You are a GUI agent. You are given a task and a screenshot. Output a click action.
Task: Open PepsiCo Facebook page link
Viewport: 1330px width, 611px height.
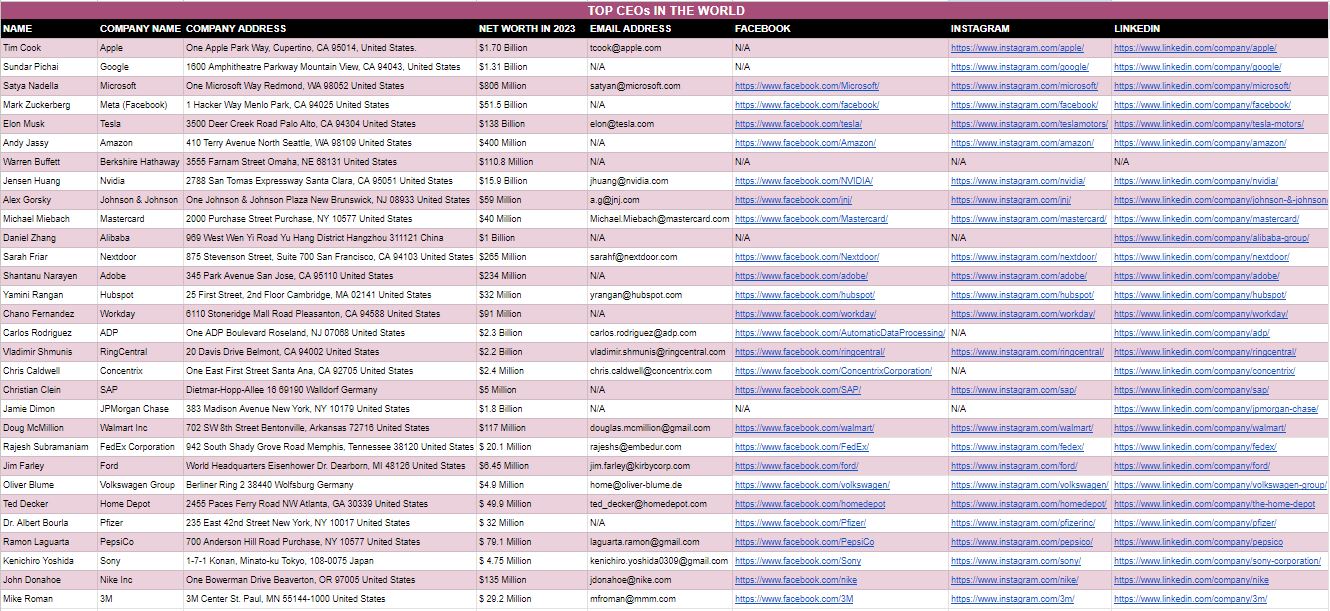(x=804, y=542)
